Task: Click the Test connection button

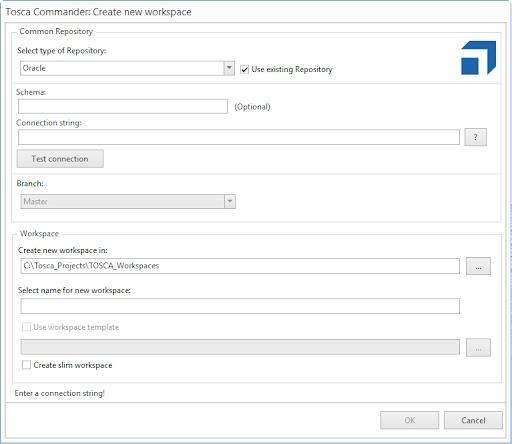Action: pos(60,159)
